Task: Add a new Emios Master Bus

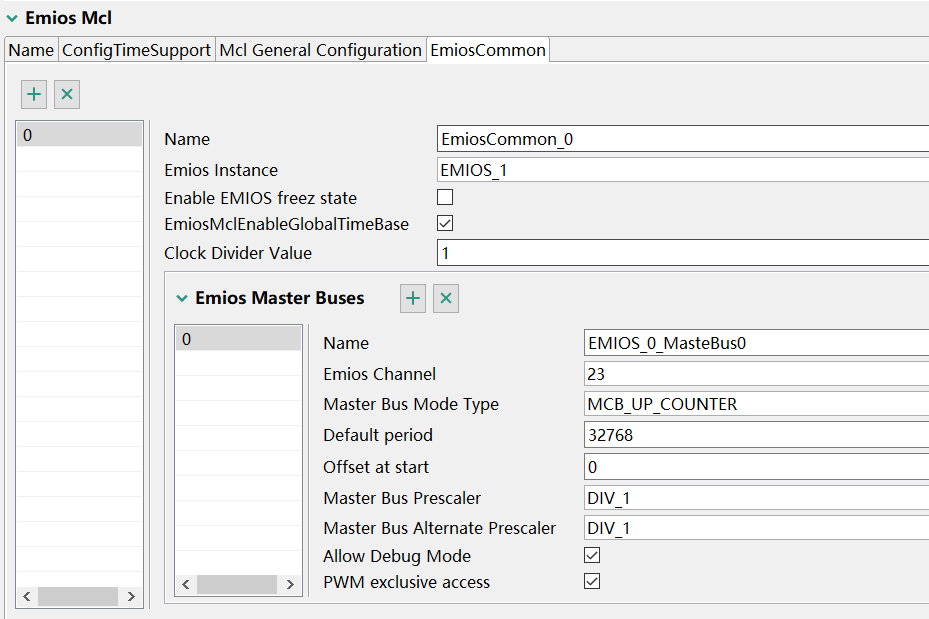Action: coord(413,298)
